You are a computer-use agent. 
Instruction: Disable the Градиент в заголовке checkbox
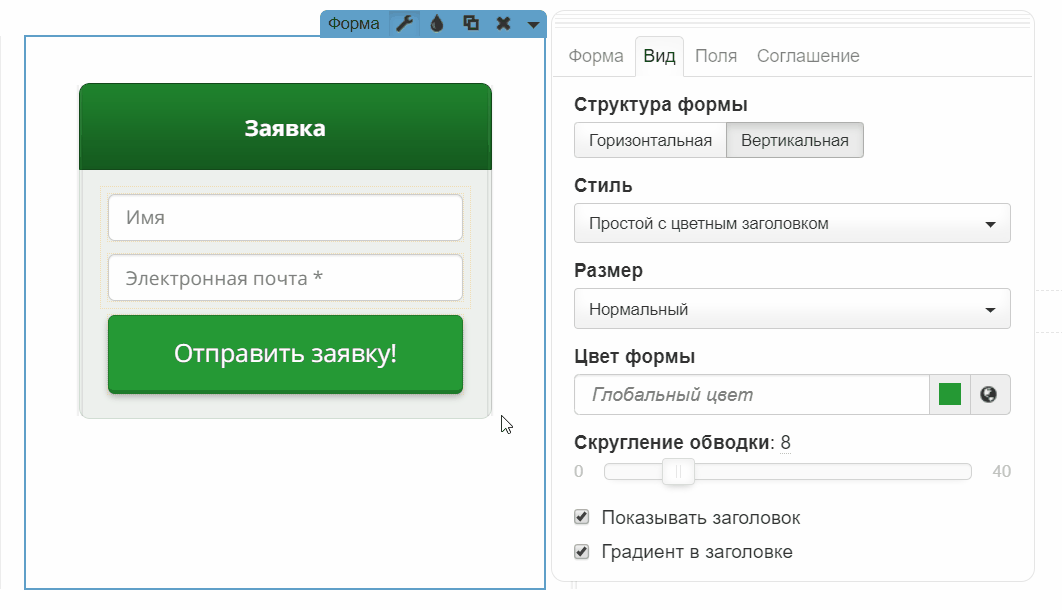coord(582,551)
